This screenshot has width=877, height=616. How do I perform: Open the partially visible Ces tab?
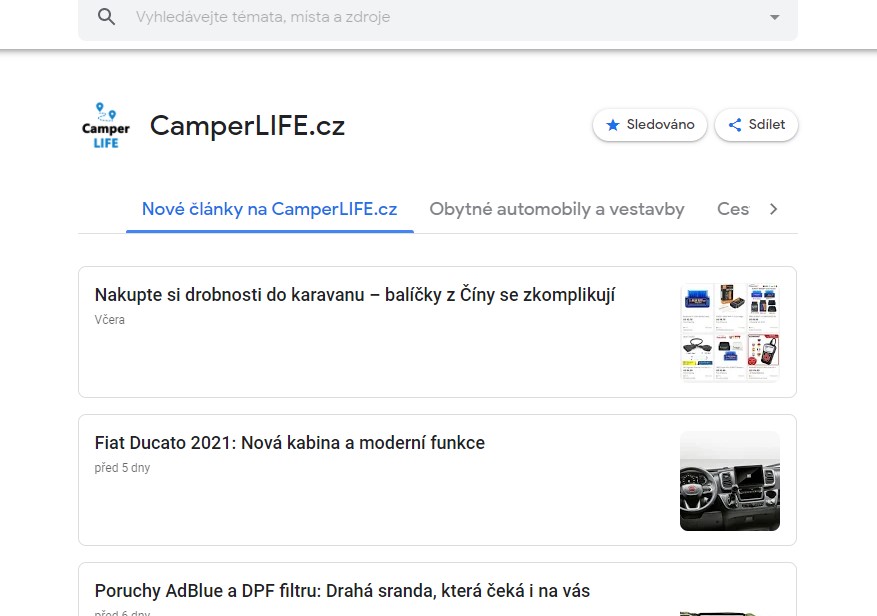click(733, 209)
